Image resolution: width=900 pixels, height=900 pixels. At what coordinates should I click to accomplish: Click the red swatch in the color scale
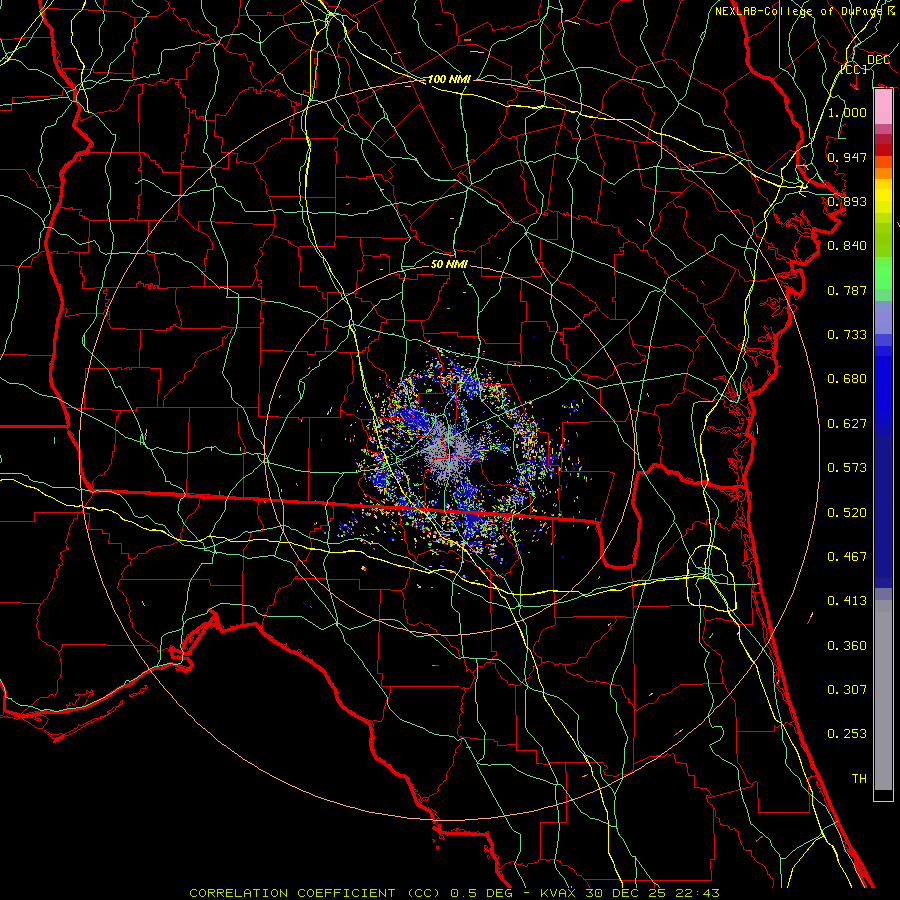883,150
